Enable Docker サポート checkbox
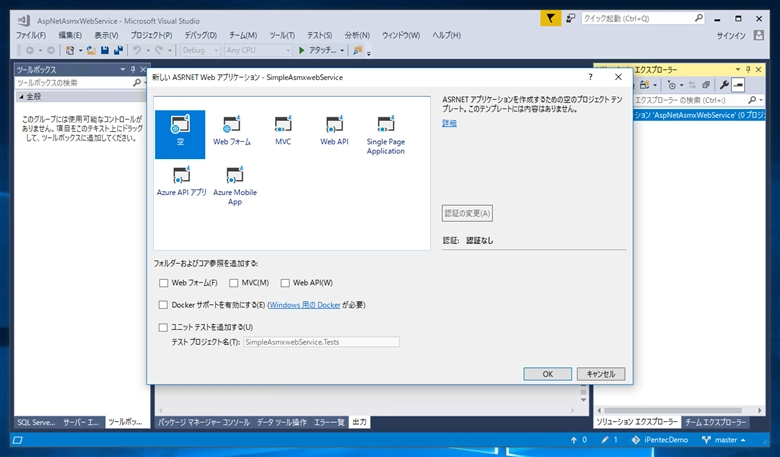 (x=163, y=305)
